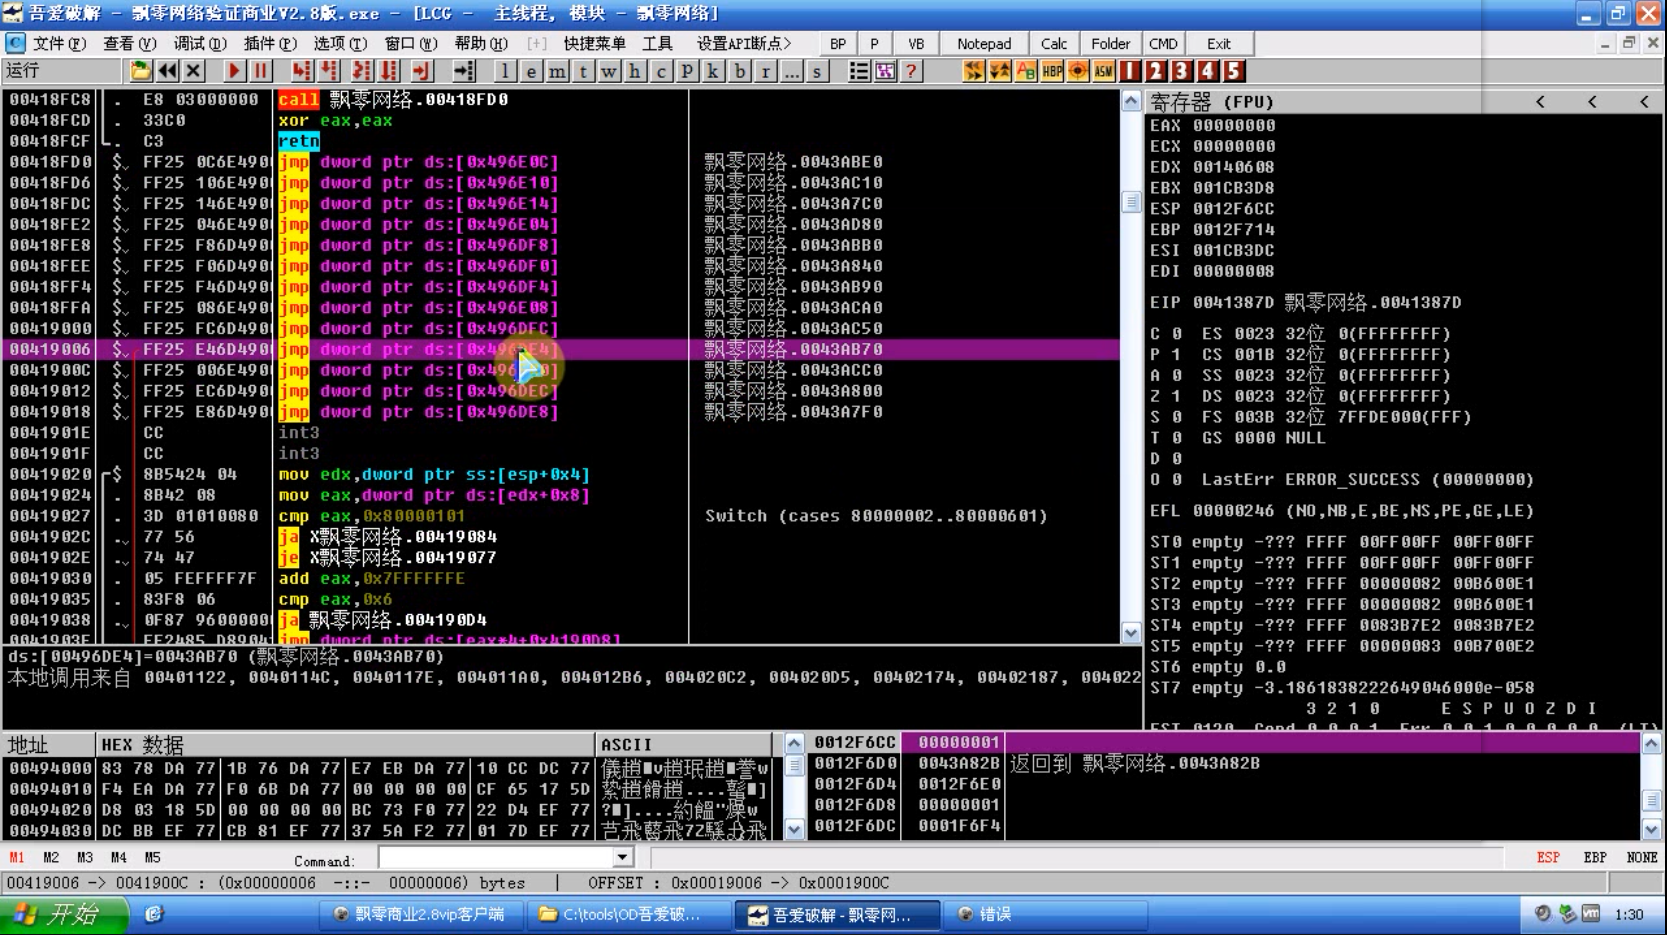Viewport: 1667px width, 935px height.
Task: Open memory map via 'm' button
Action: 557,71
